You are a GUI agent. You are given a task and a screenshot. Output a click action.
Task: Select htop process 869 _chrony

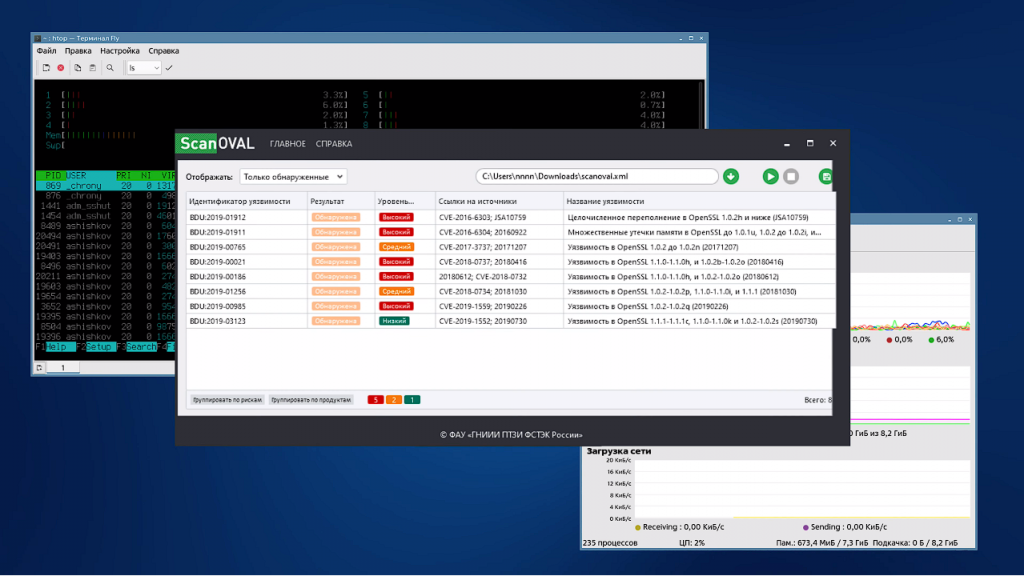point(105,185)
